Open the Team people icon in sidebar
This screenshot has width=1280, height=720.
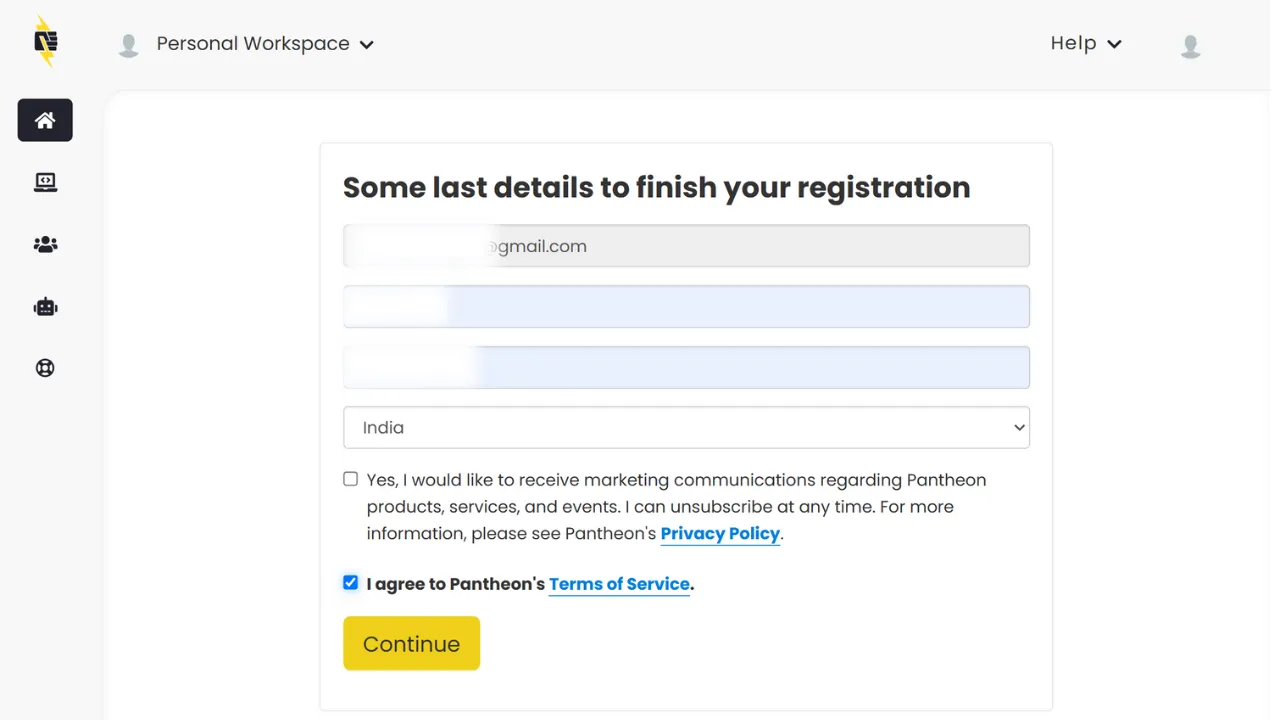(45, 244)
